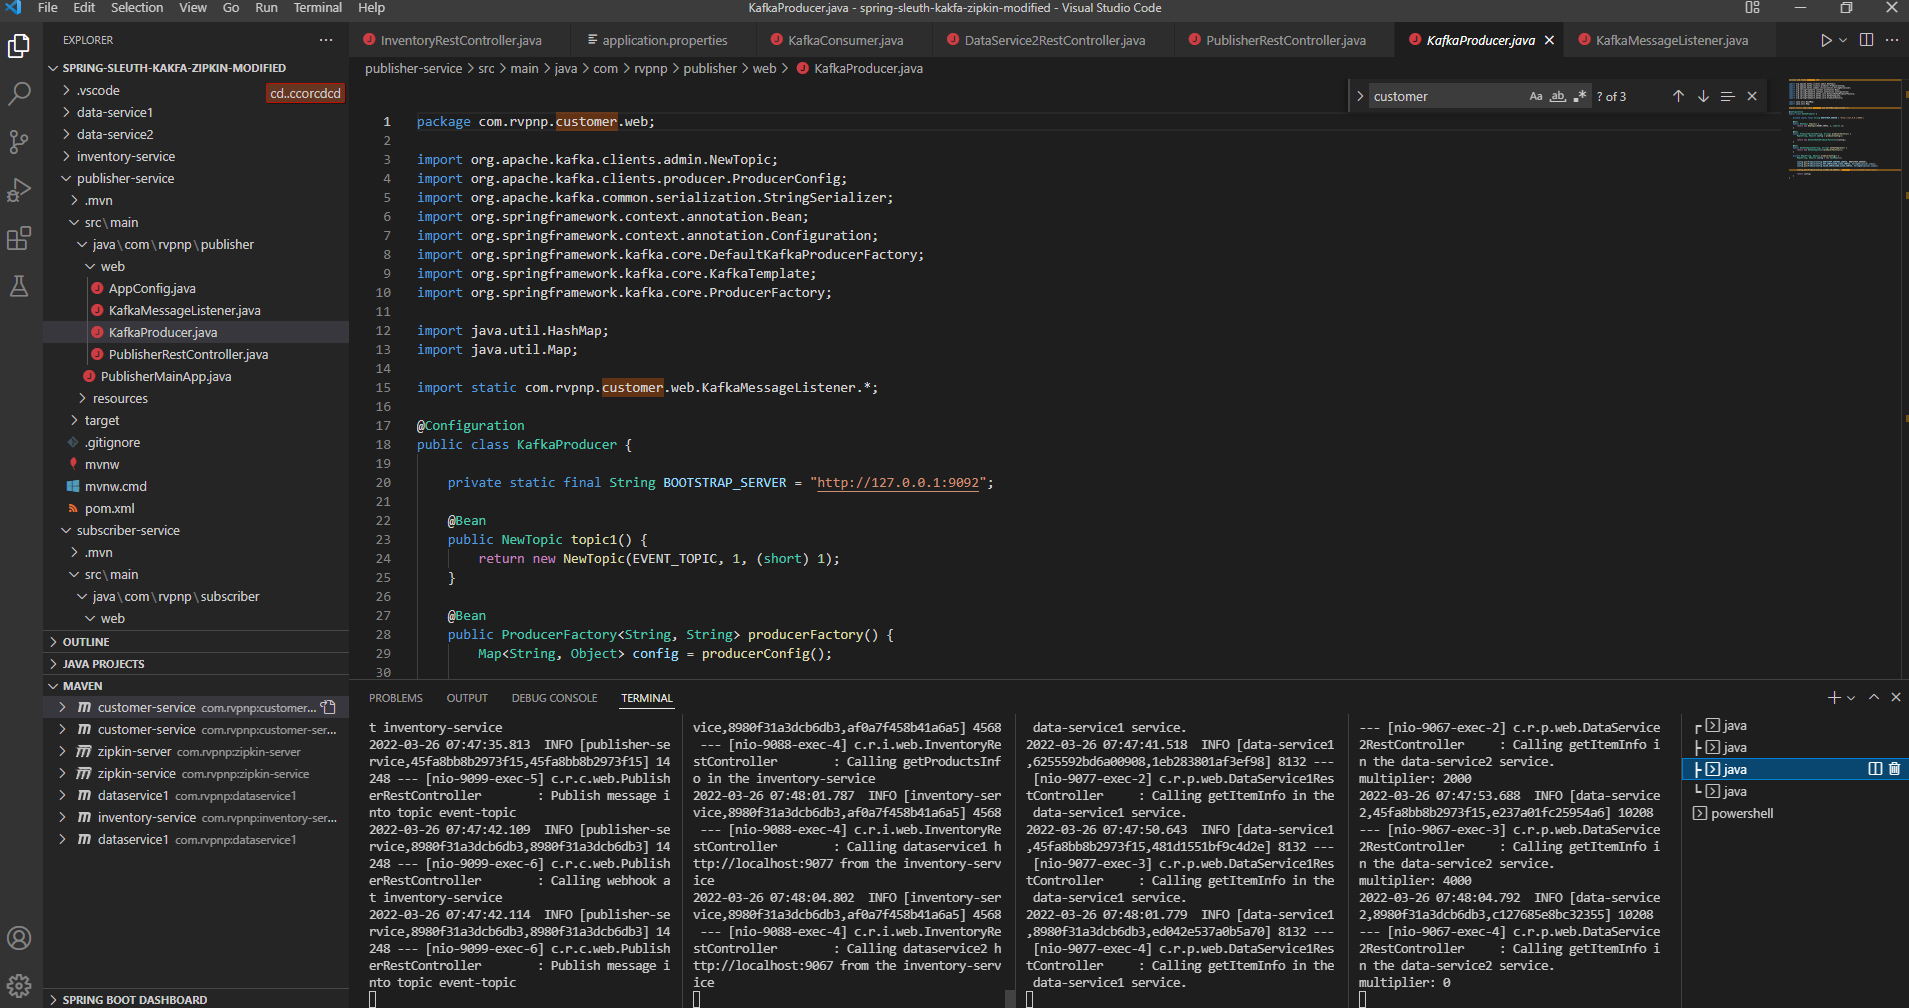Go to next find match
Viewport: 1909px width, 1008px height.
coord(1703,96)
